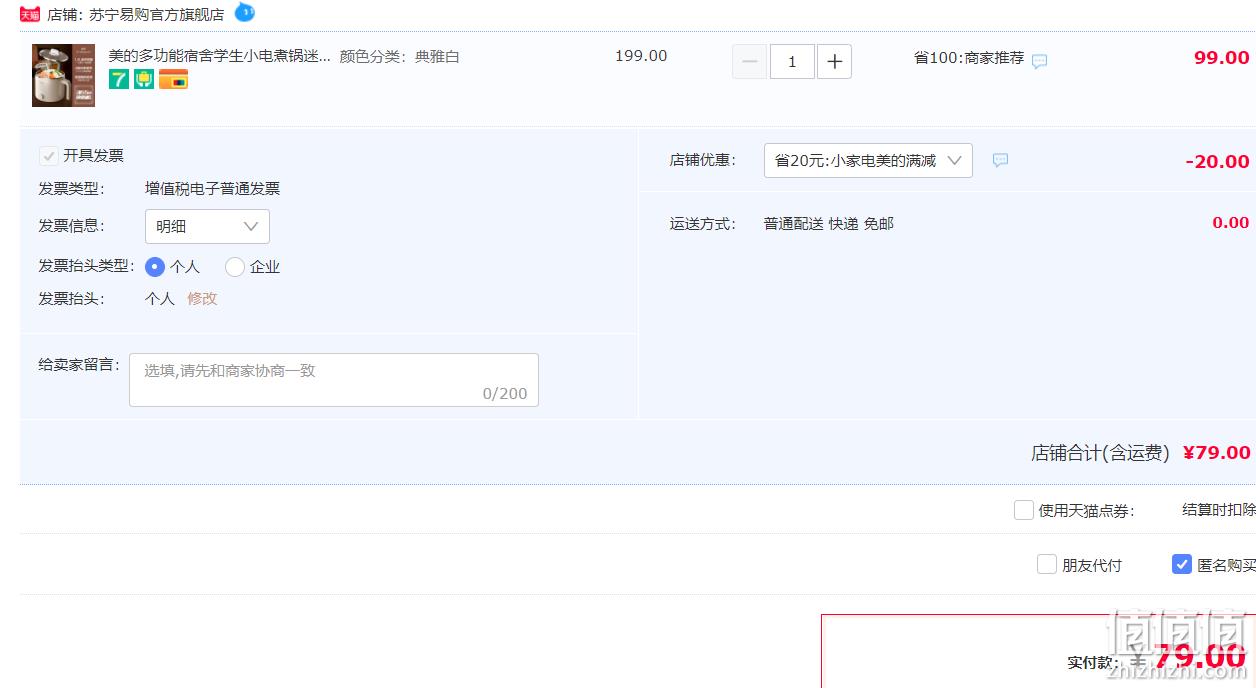Image resolution: width=1256 pixels, height=688 pixels.
Task: Click the 增值税电子普通发票 invoice type text
Action: coord(212,189)
